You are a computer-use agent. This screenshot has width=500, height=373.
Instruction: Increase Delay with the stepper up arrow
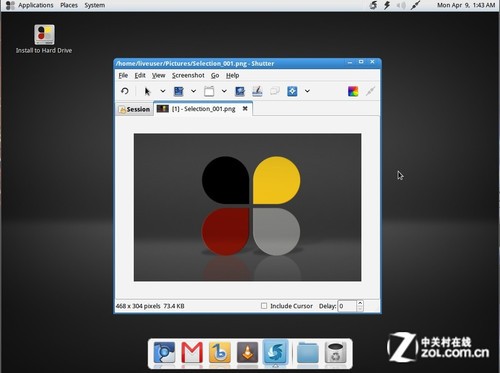click(x=360, y=303)
